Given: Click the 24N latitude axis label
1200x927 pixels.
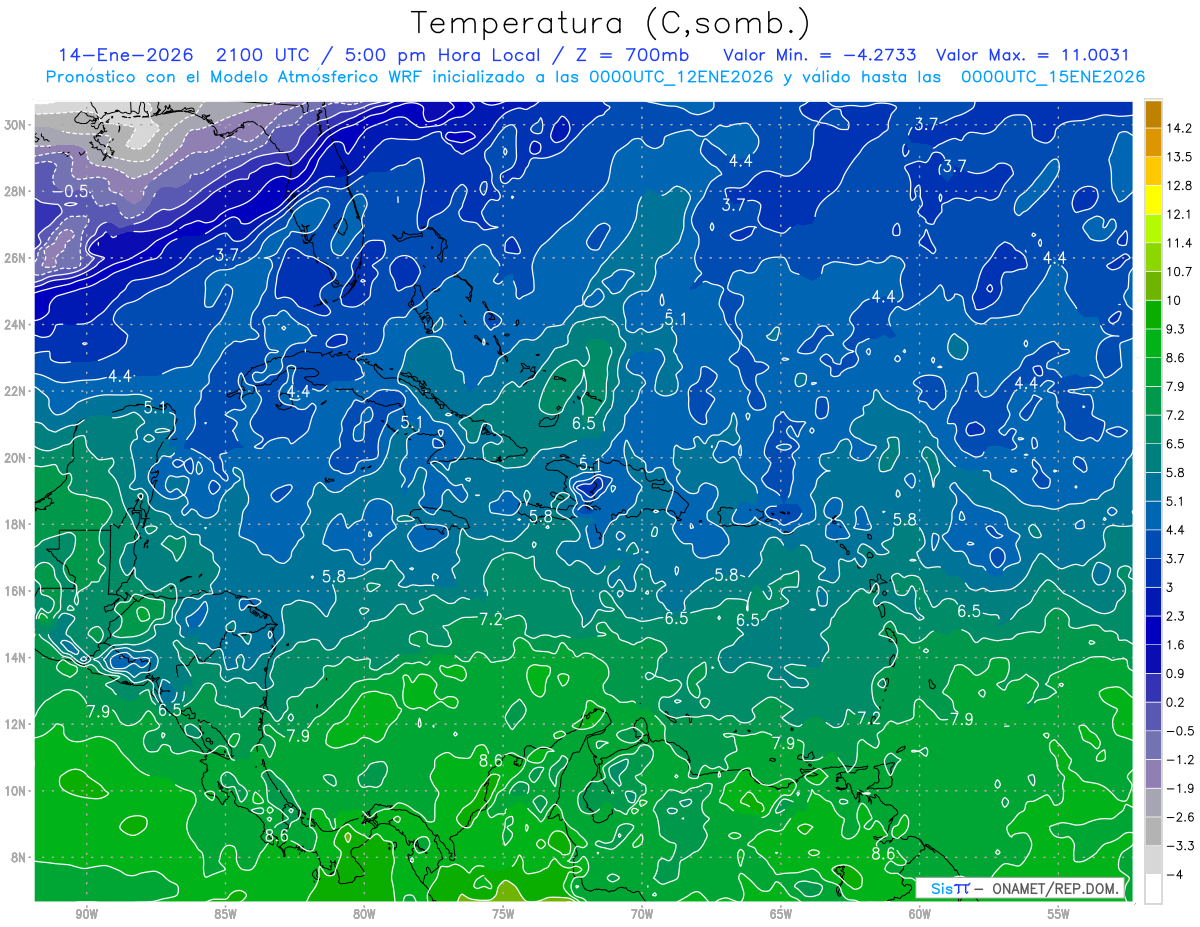Looking at the screenshot, I should pos(16,325).
